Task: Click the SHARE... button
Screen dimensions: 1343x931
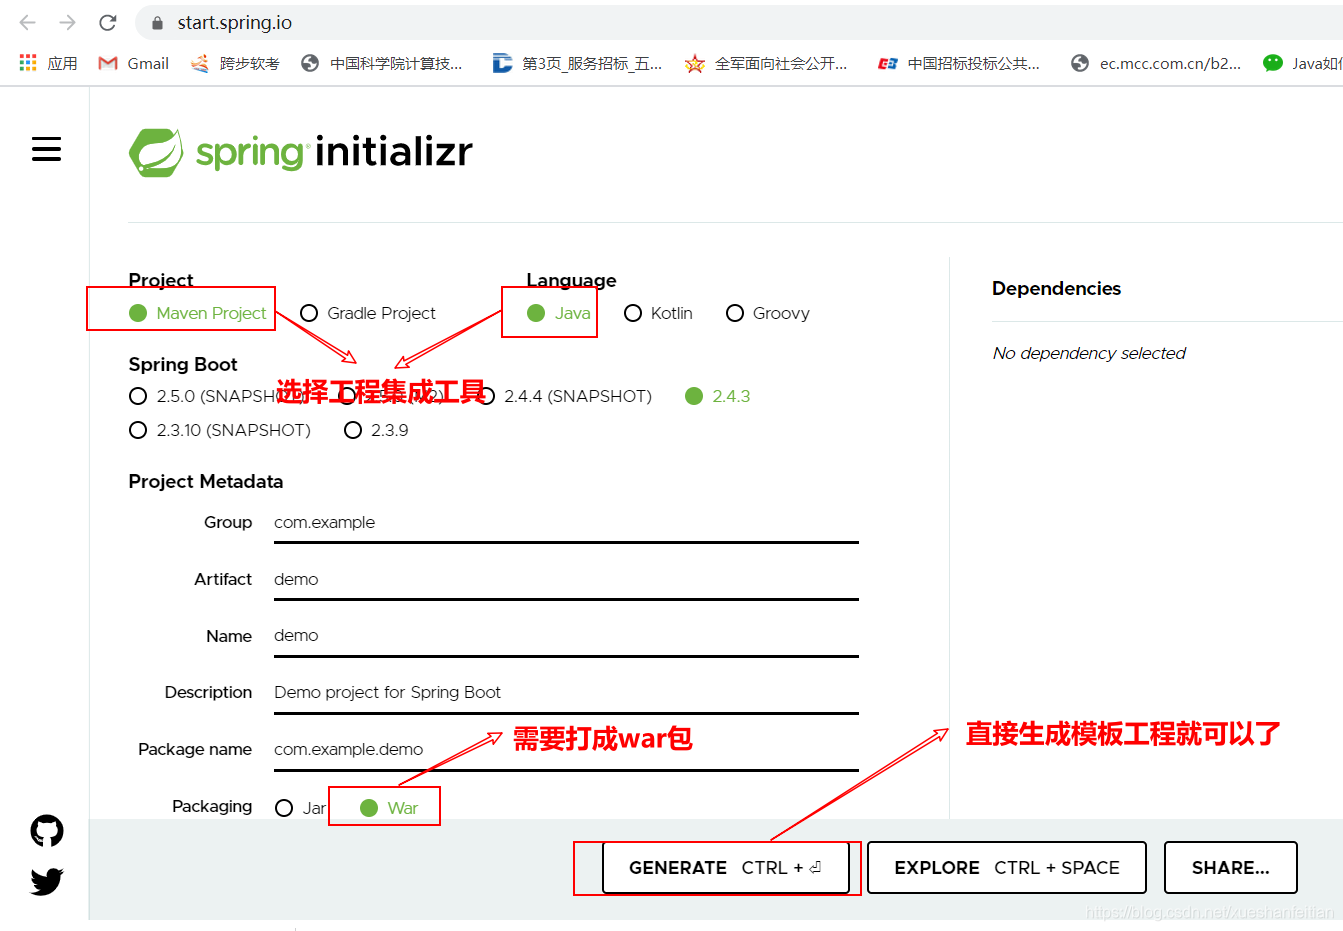Action: tap(1230, 868)
